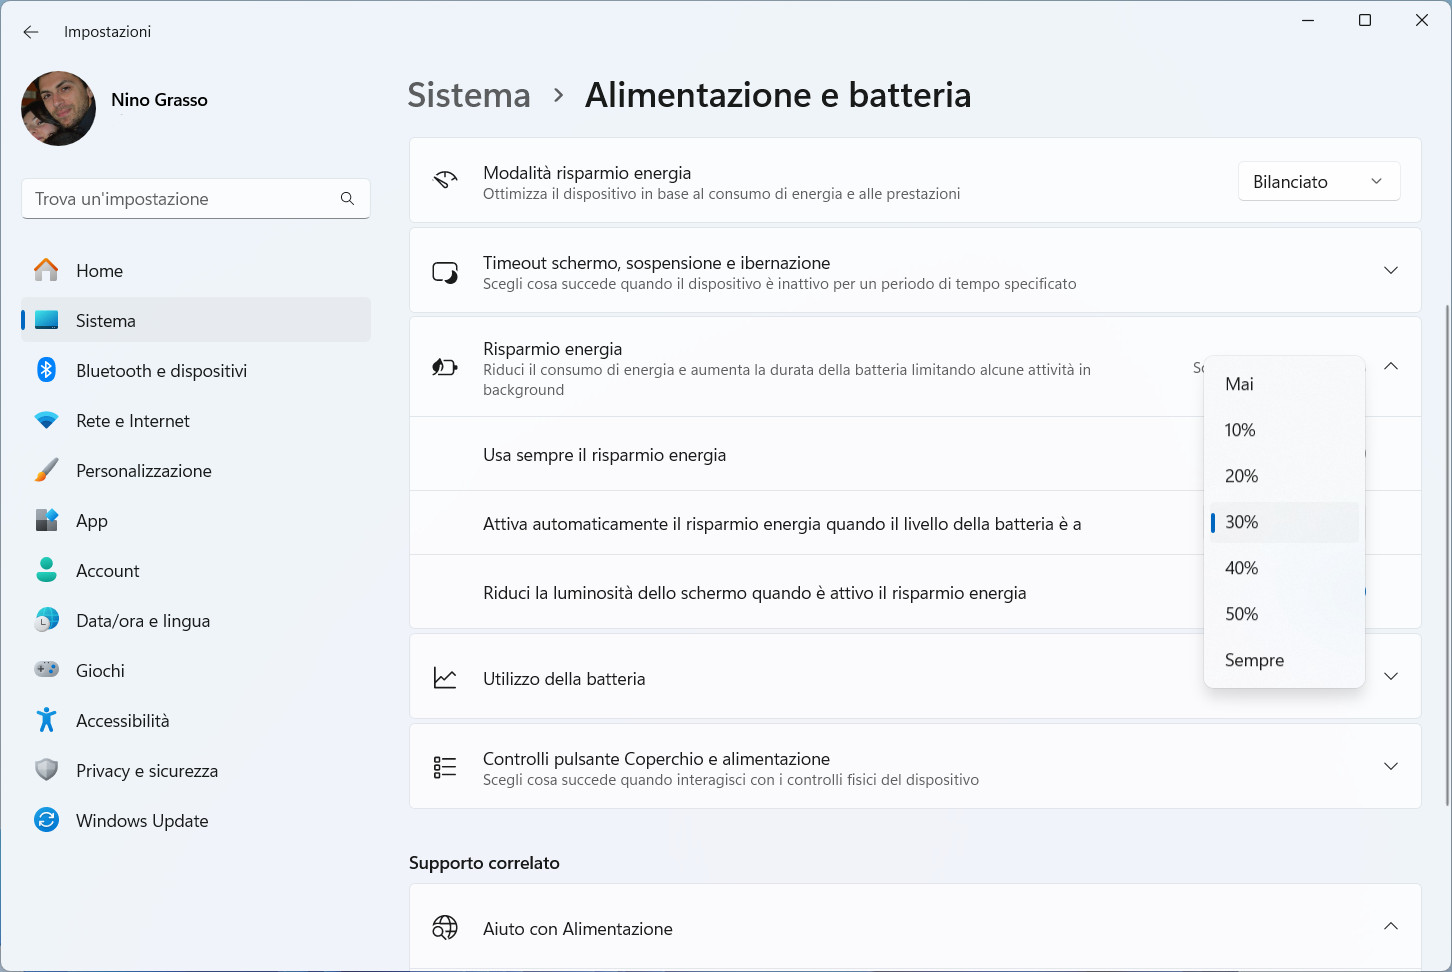The image size is (1452, 972).
Task: Click the Nino Grasso profile picture
Action: (x=59, y=108)
